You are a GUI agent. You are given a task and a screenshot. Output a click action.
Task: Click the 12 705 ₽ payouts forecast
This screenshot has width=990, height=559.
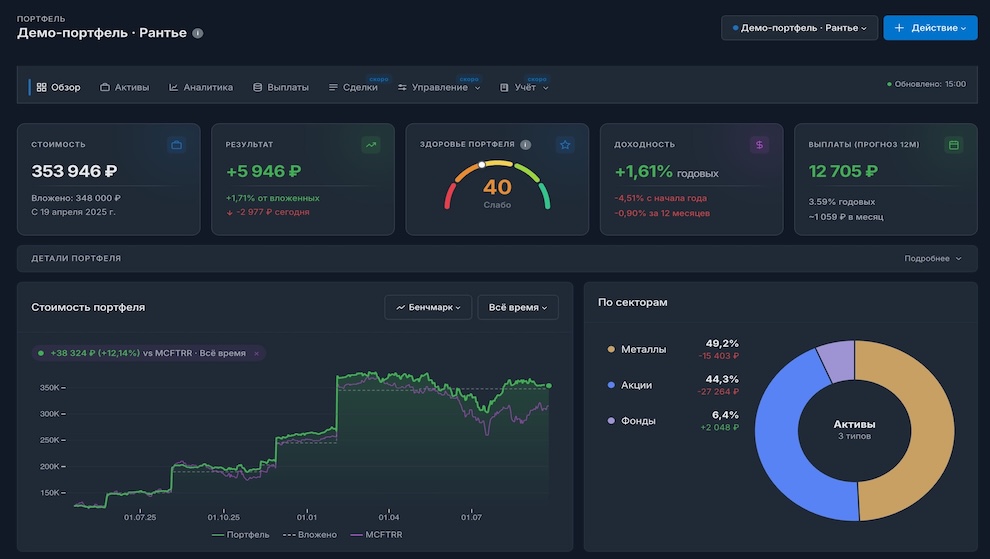(843, 171)
